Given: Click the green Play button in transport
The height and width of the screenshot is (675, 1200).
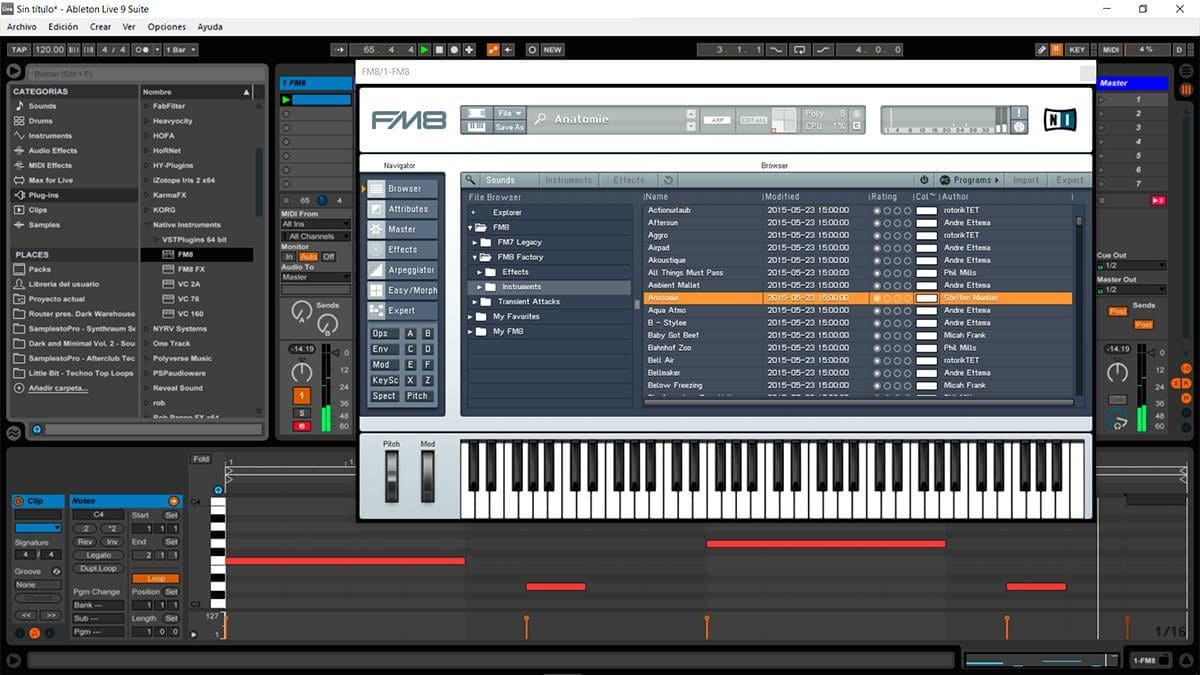Looking at the screenshot, I should coord(425,49).
